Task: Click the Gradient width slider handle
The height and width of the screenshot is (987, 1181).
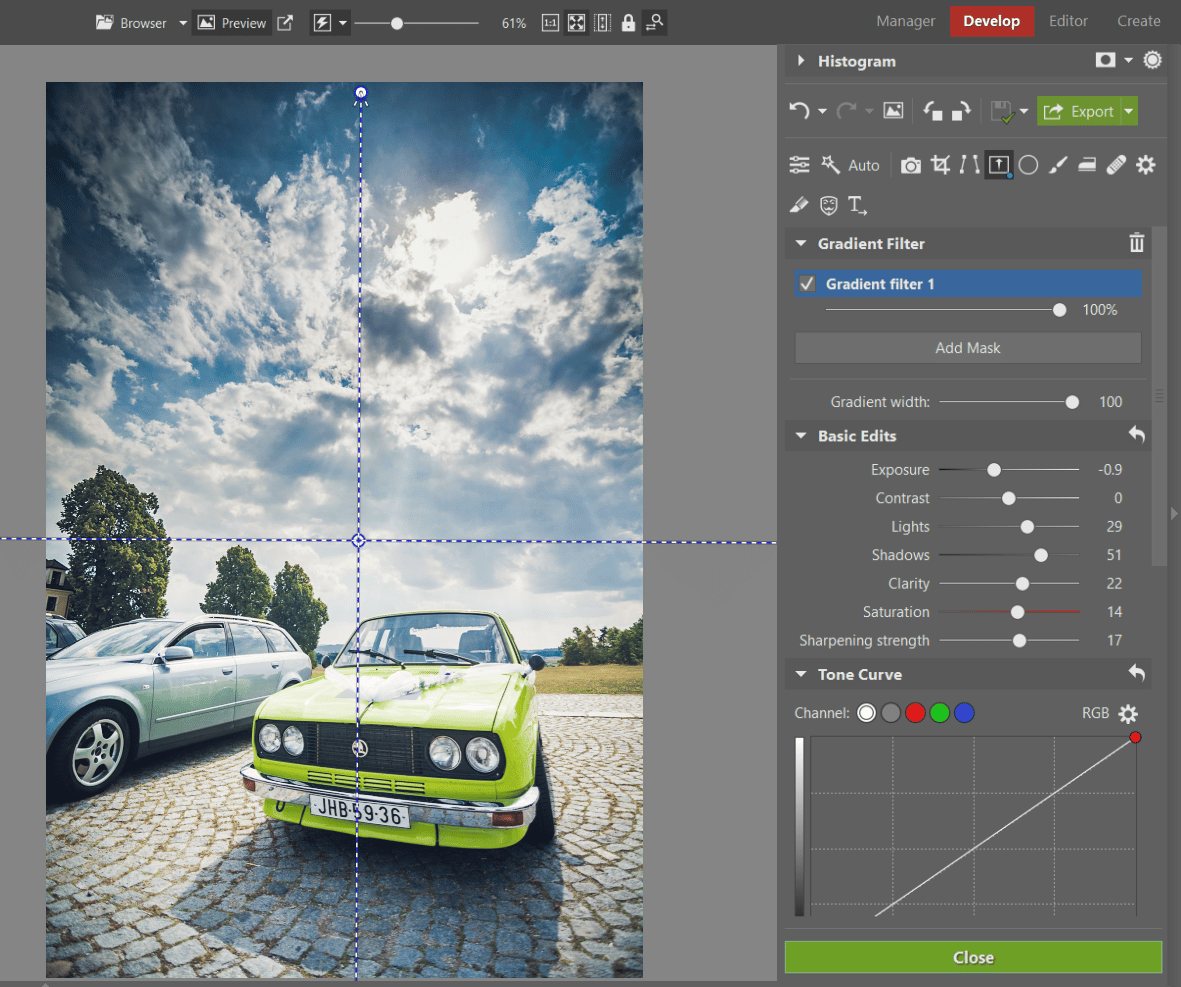Action: (1072, 402)
